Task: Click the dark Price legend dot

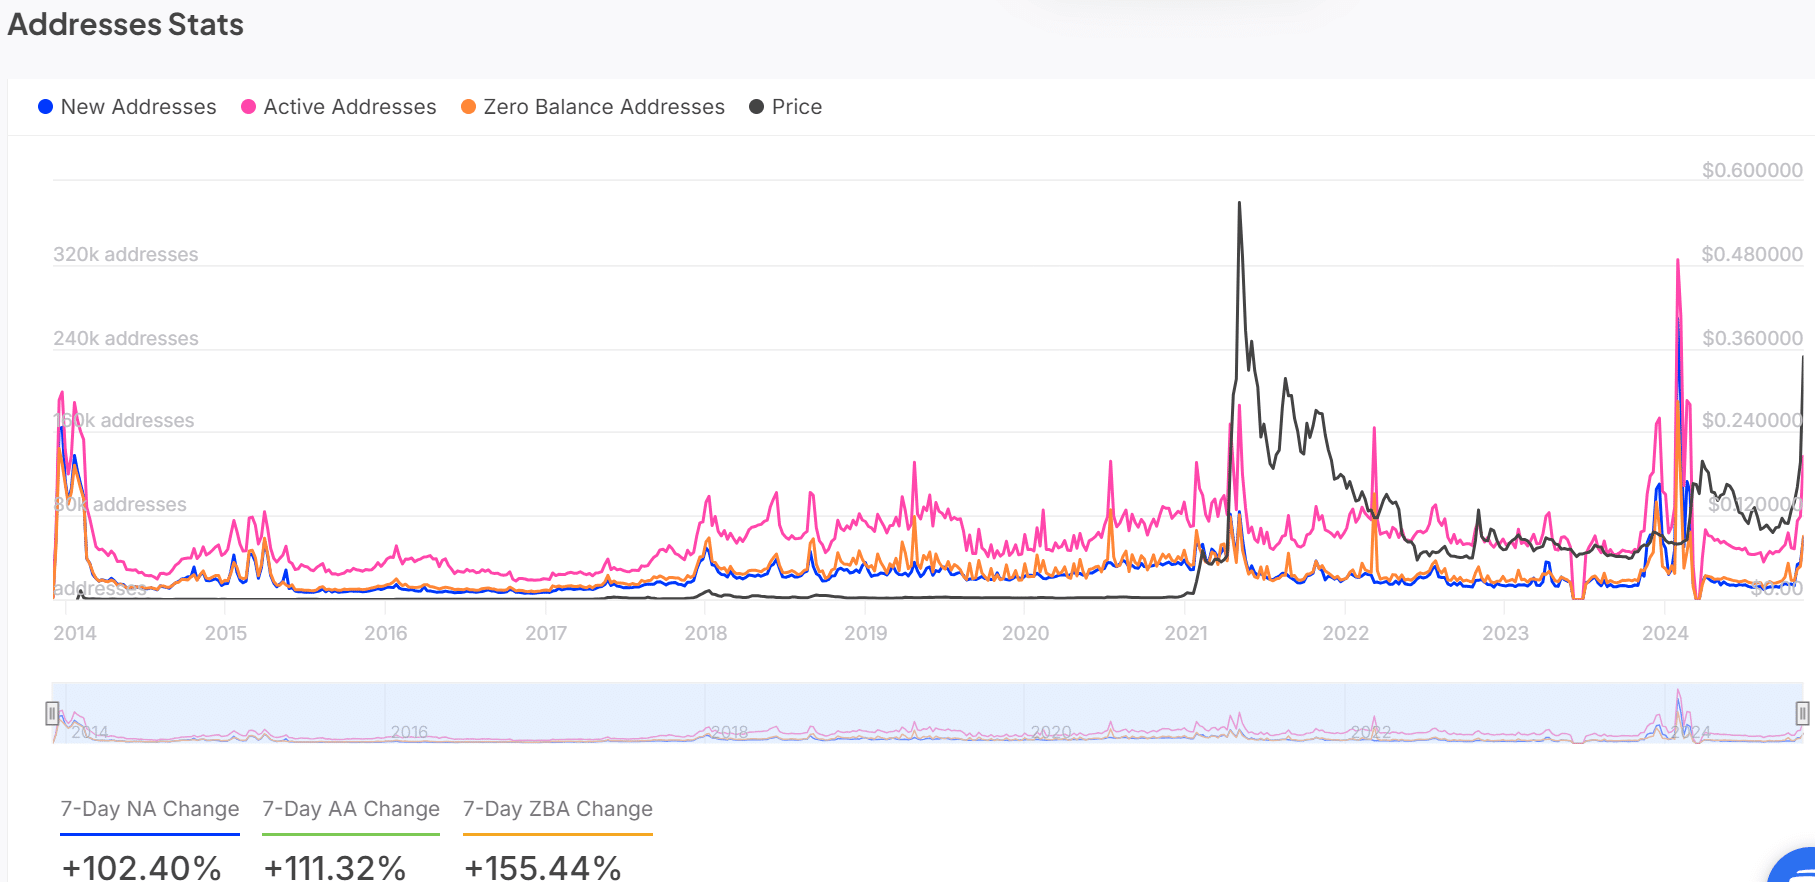Action: pos(757,107)
